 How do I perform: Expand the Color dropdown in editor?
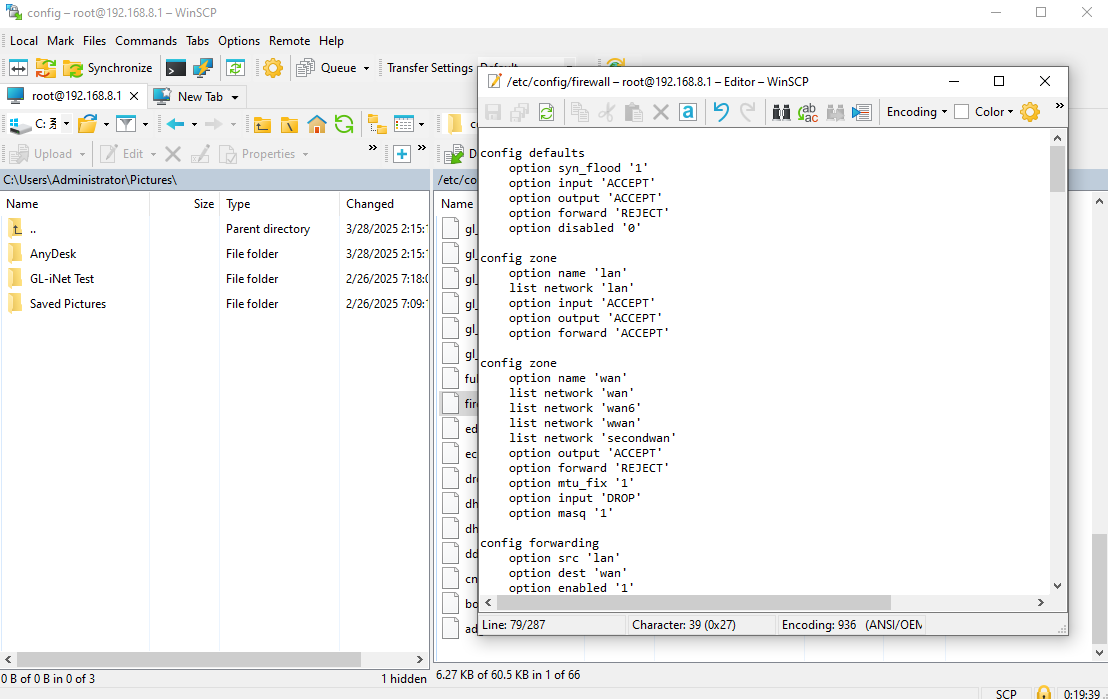coord(994,112)
